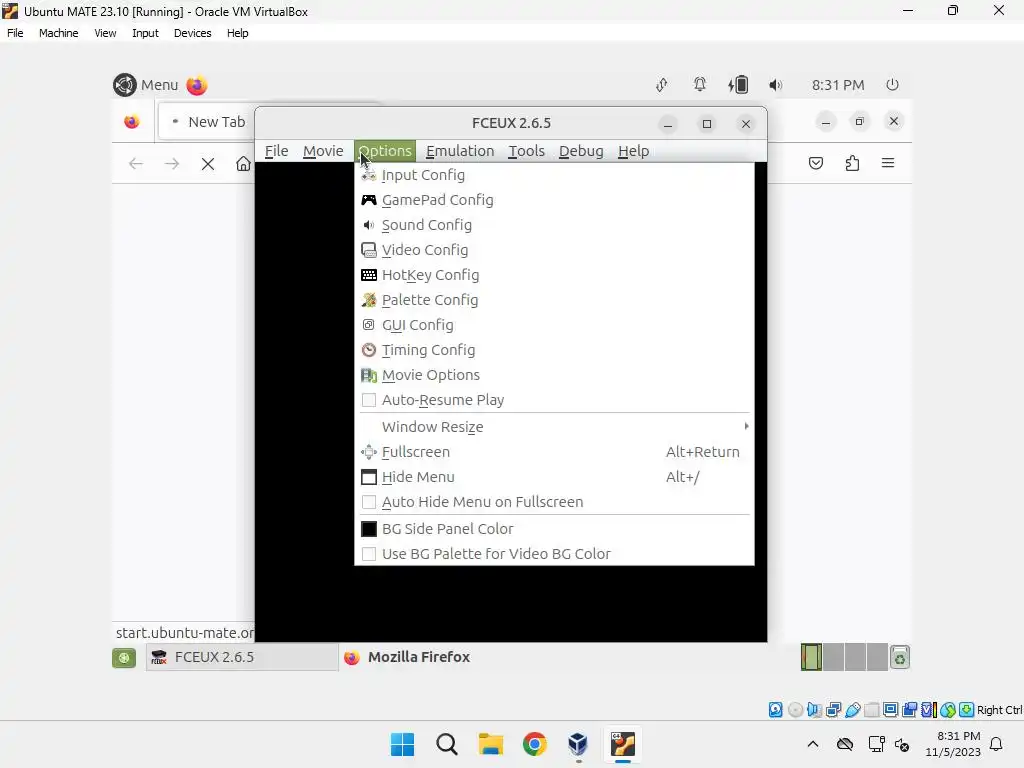Viewport: 1024px width, 768px height.
Task: Open VirtualBox View menu
Action: point(105,33)
